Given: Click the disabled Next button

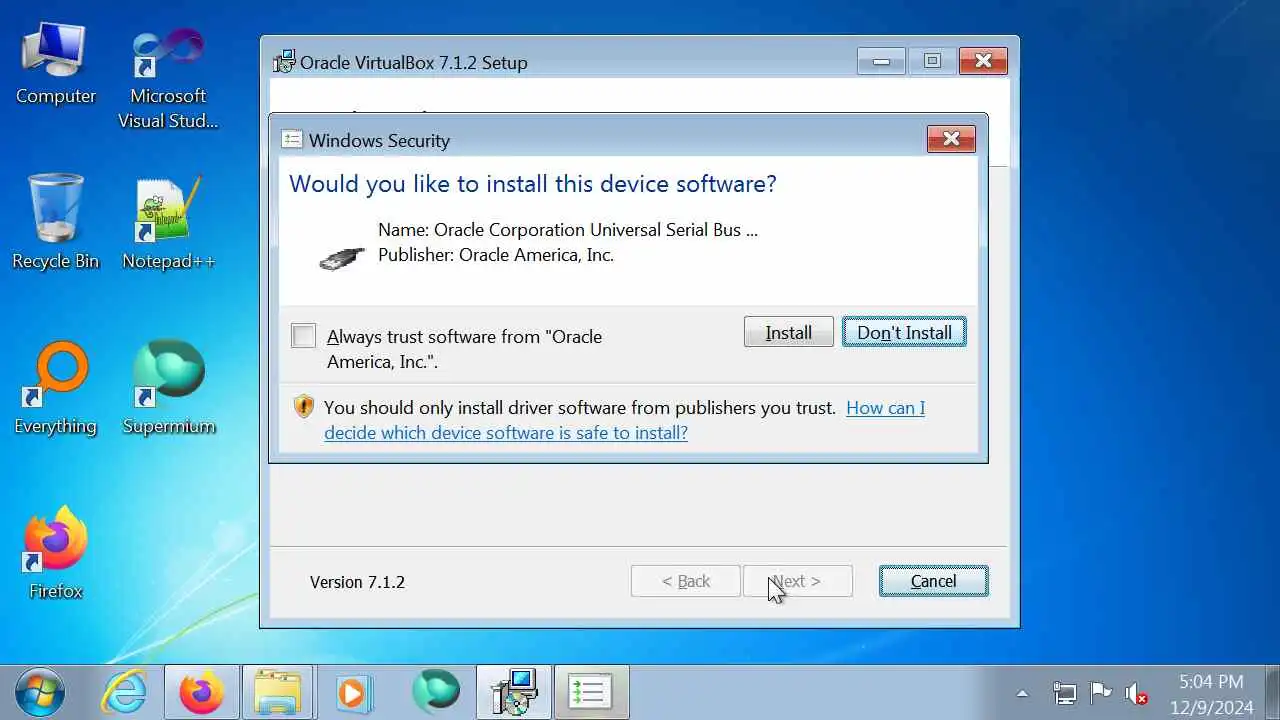Looking at the screenshot, I should click(798, 581).
